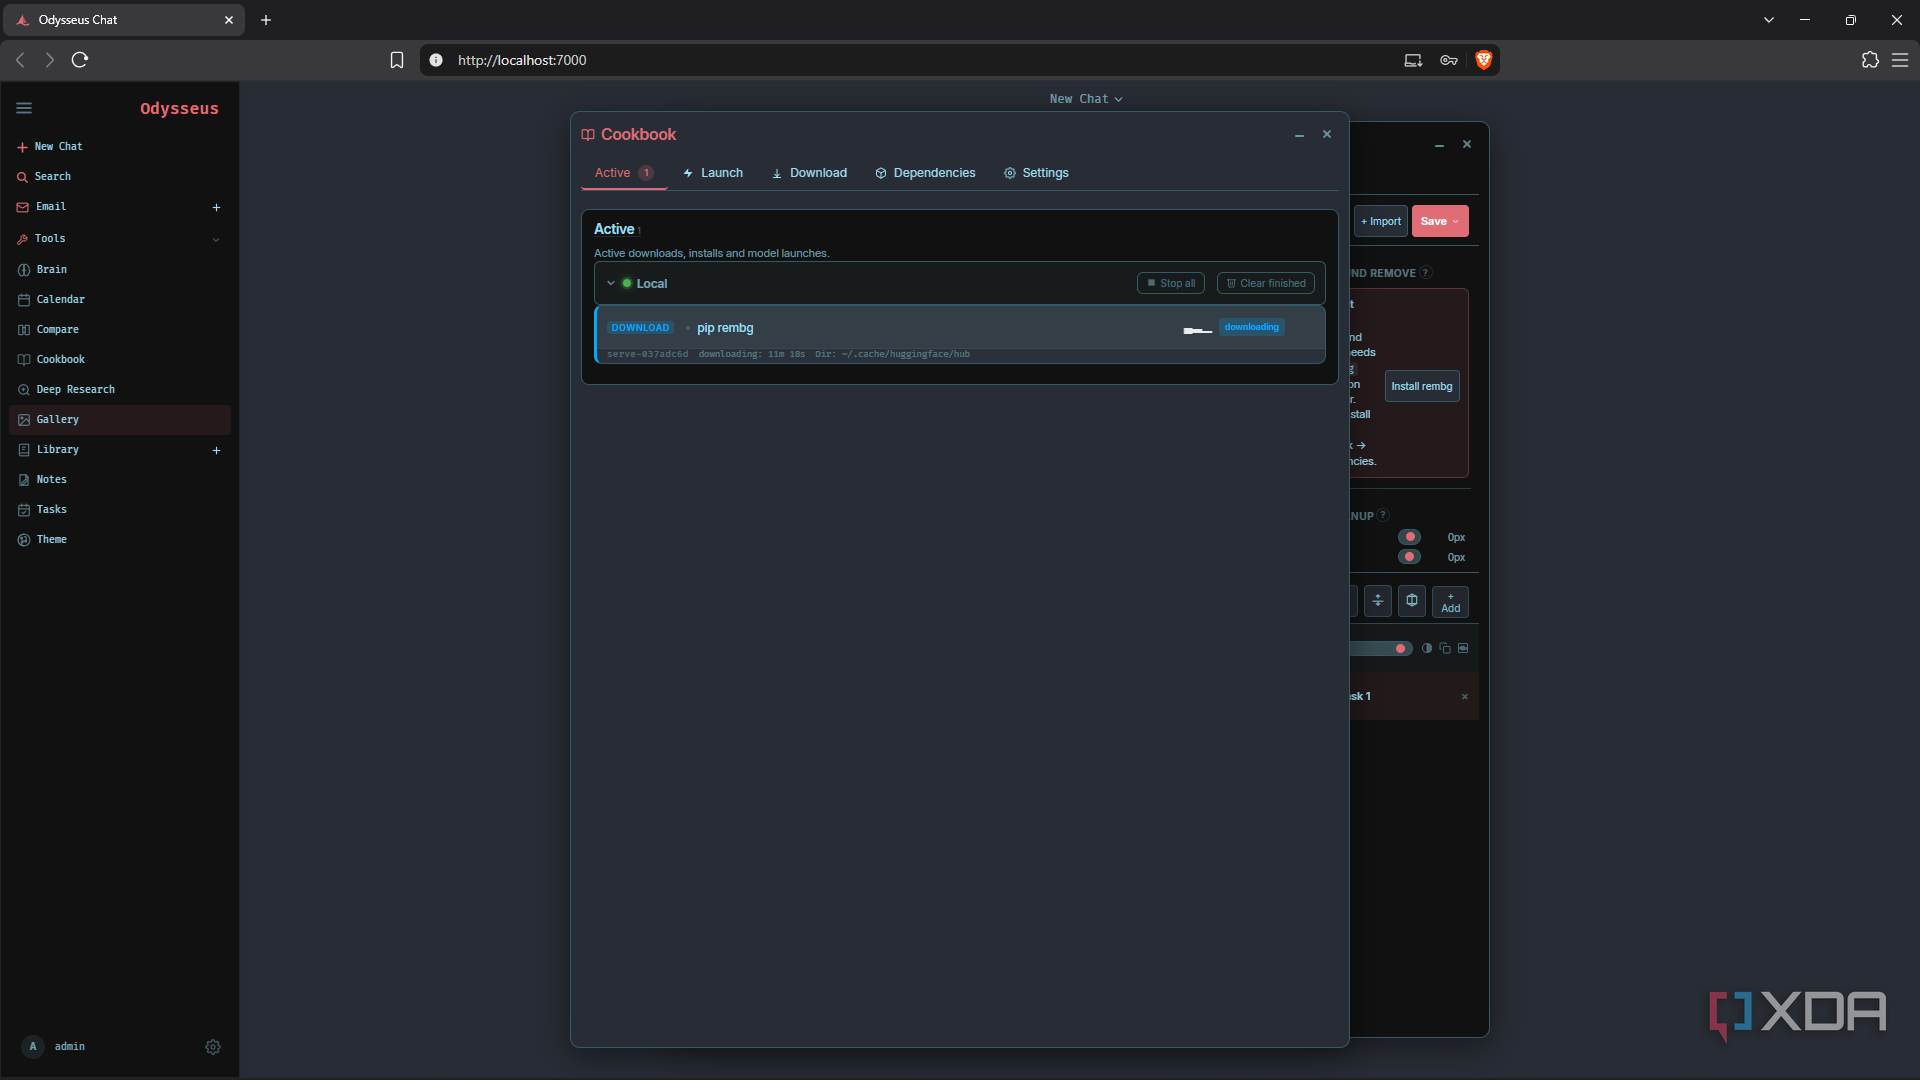Image resolution: width=1920 pixels, height=1080 pixels.
Task: Click the Brain icon in sidebar
Action: (24, 270)
